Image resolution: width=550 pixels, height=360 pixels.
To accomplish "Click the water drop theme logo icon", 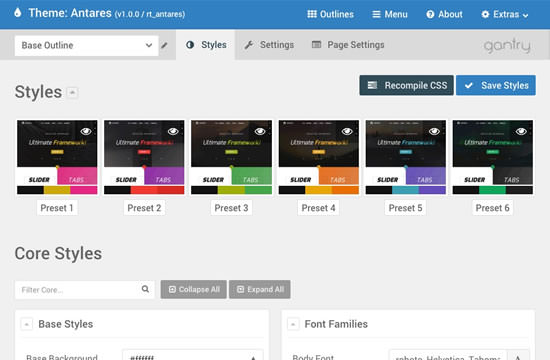I will tap(18, 13).
